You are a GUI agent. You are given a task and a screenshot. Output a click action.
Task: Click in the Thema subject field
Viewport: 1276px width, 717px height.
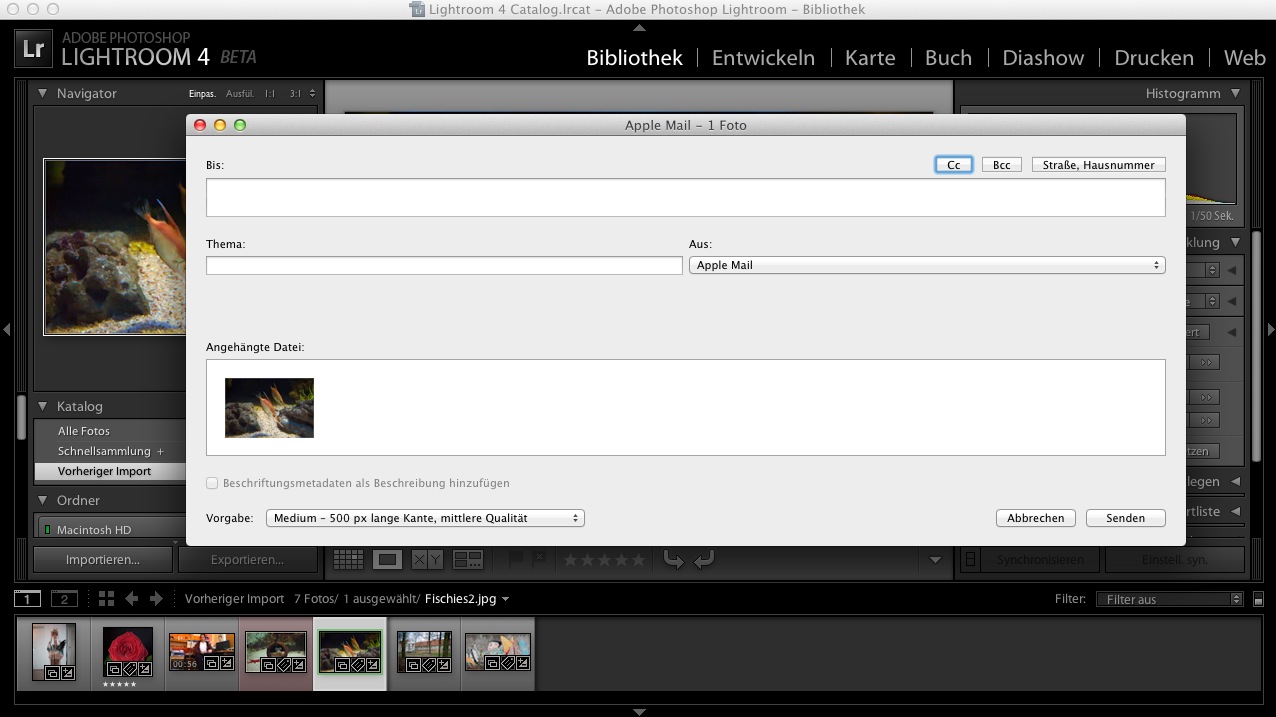(444, 265)
